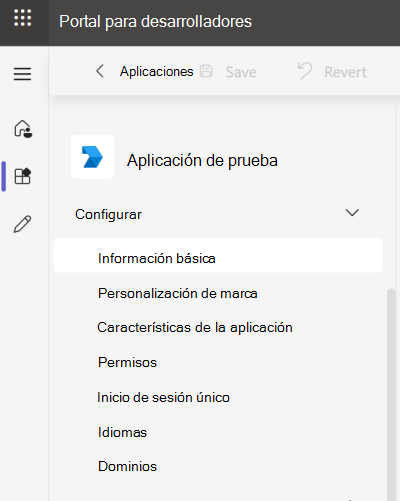Open Inicio de sesión único

163,397
